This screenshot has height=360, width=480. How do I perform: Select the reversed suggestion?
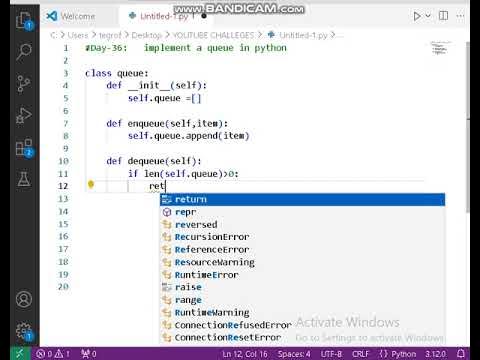302,225
